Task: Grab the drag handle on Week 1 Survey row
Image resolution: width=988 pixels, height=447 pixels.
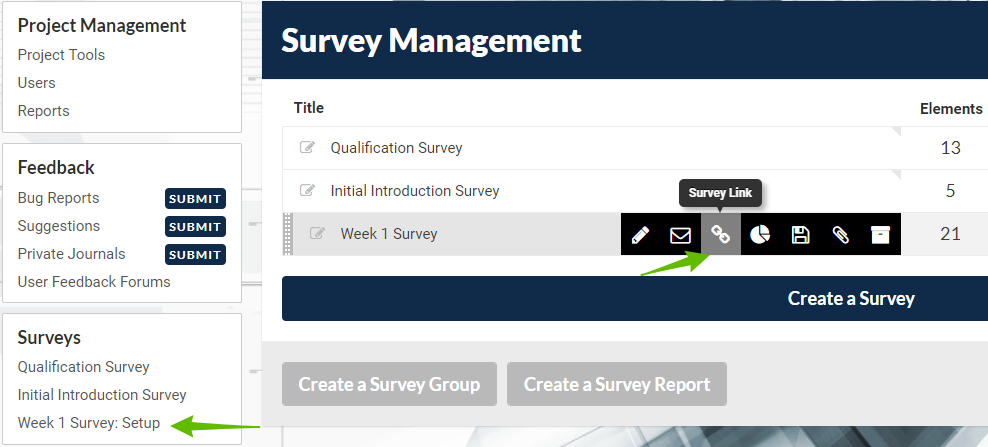Action: click(288, 234)
